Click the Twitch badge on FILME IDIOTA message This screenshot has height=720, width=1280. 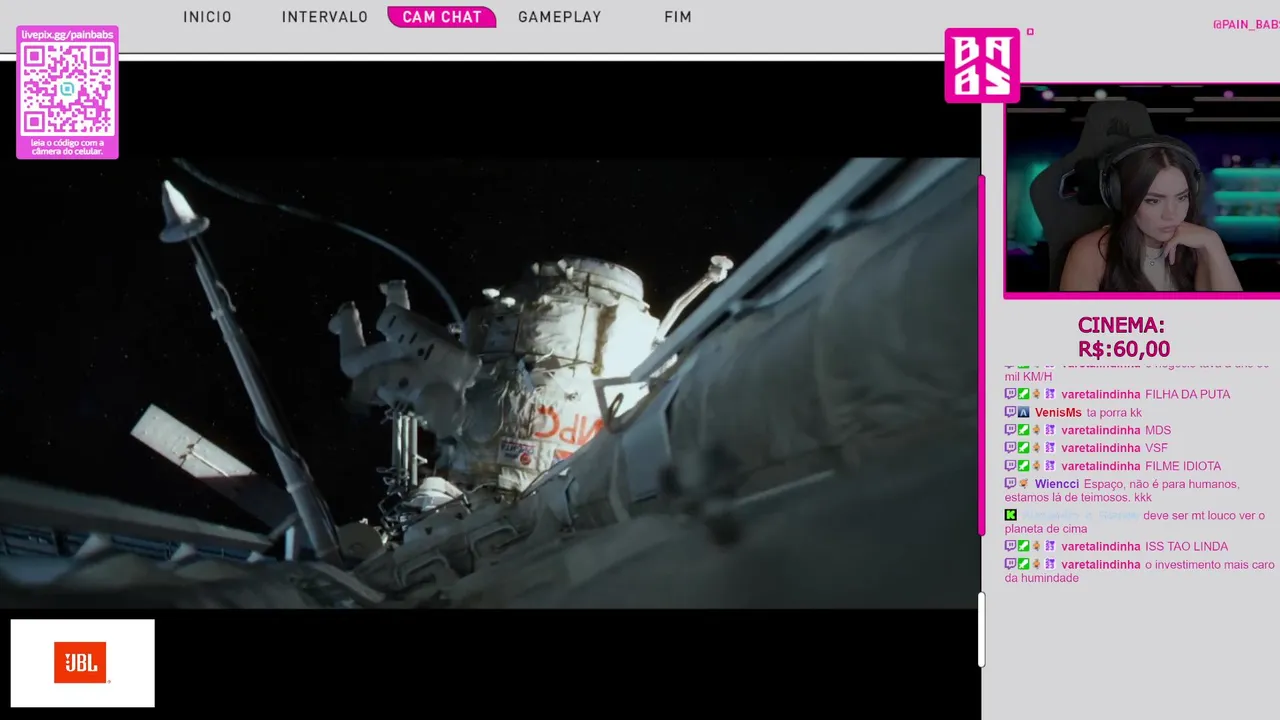[1010, 466]
